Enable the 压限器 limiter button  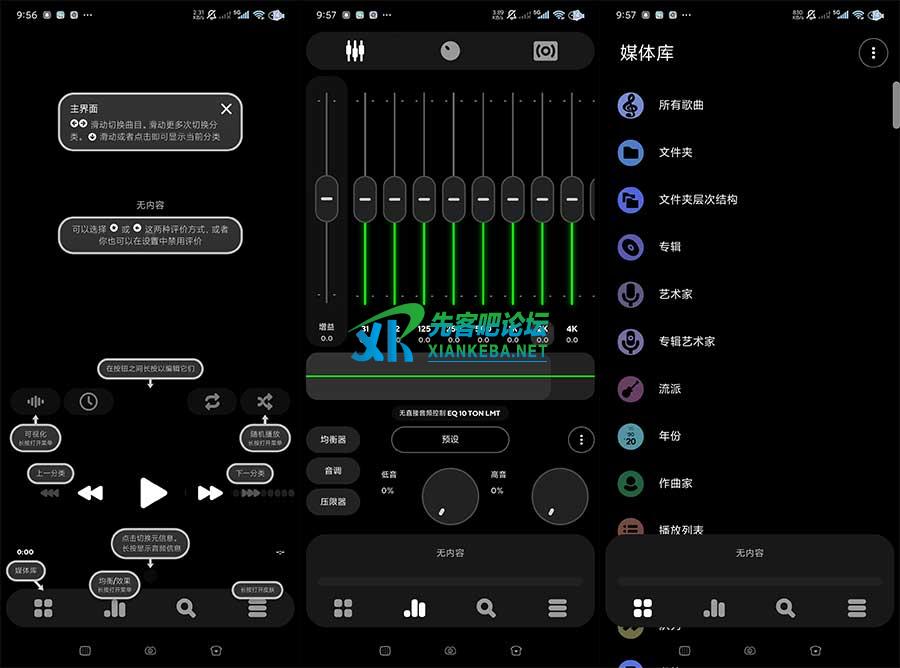point(333,501)
